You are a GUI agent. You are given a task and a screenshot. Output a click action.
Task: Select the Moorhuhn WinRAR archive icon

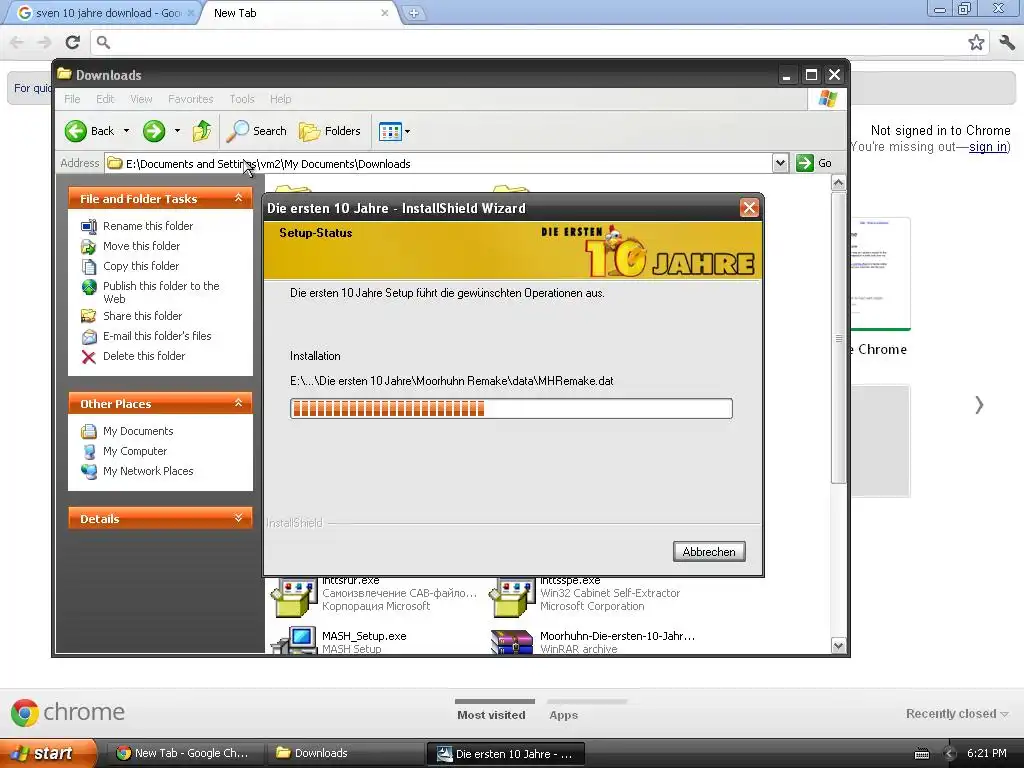click(x=512, y=642)
